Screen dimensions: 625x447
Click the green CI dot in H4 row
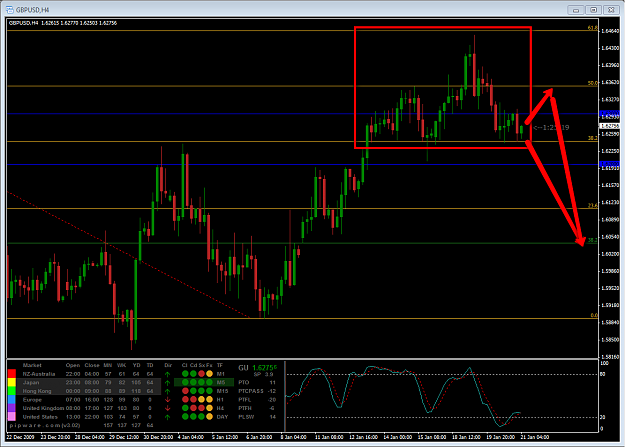[x=185, y=408]
